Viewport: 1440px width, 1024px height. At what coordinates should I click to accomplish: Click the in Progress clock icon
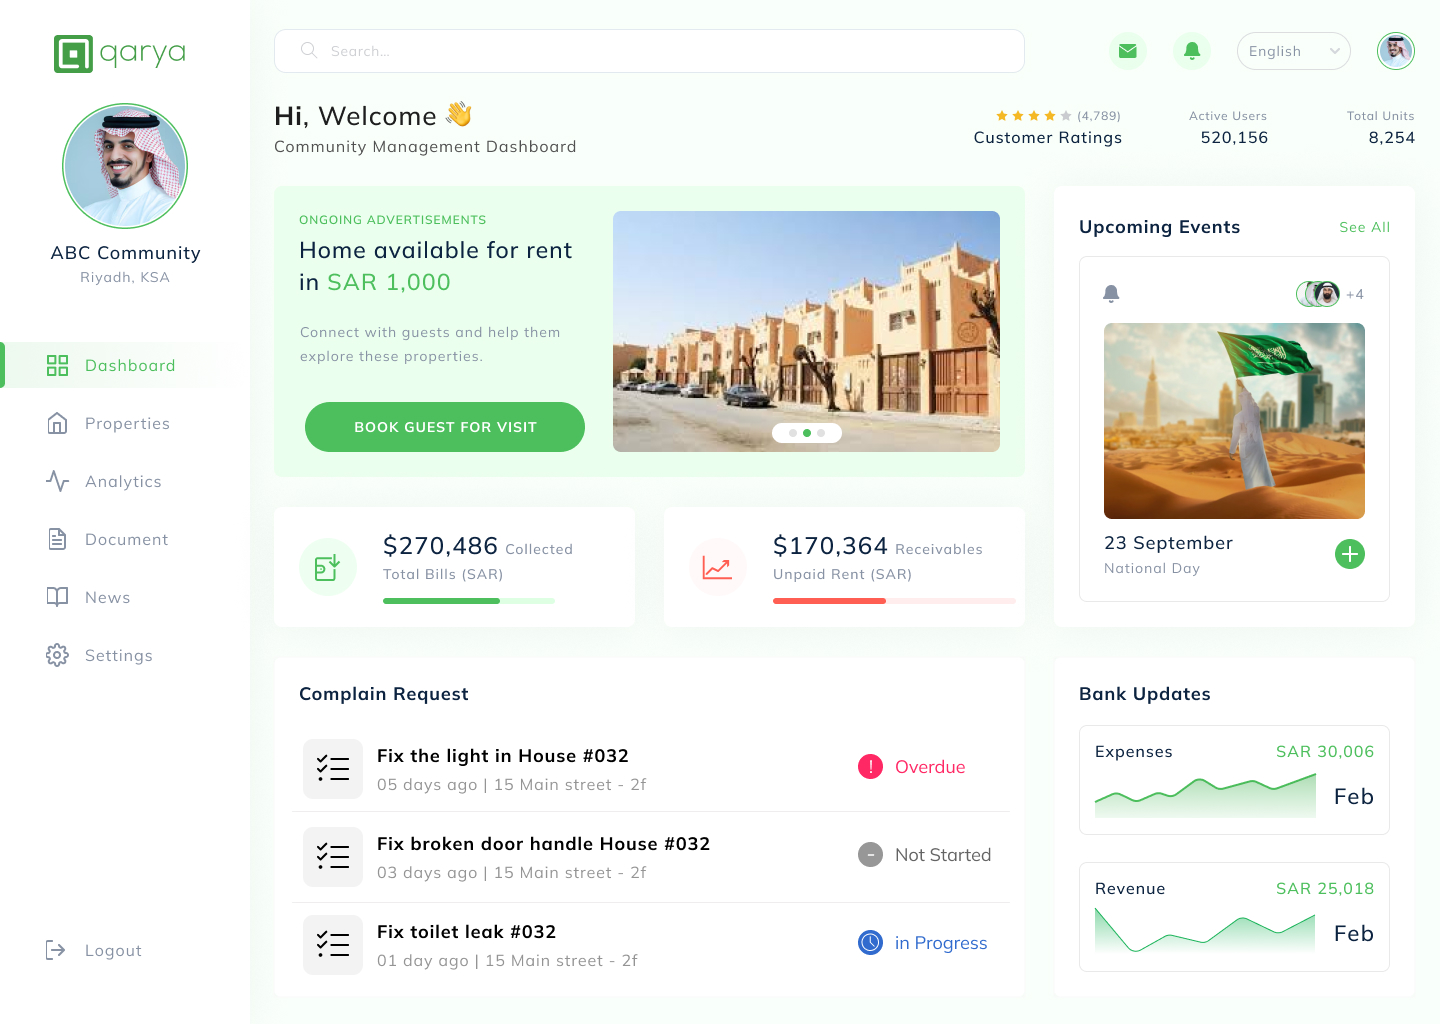click(870, 943)
